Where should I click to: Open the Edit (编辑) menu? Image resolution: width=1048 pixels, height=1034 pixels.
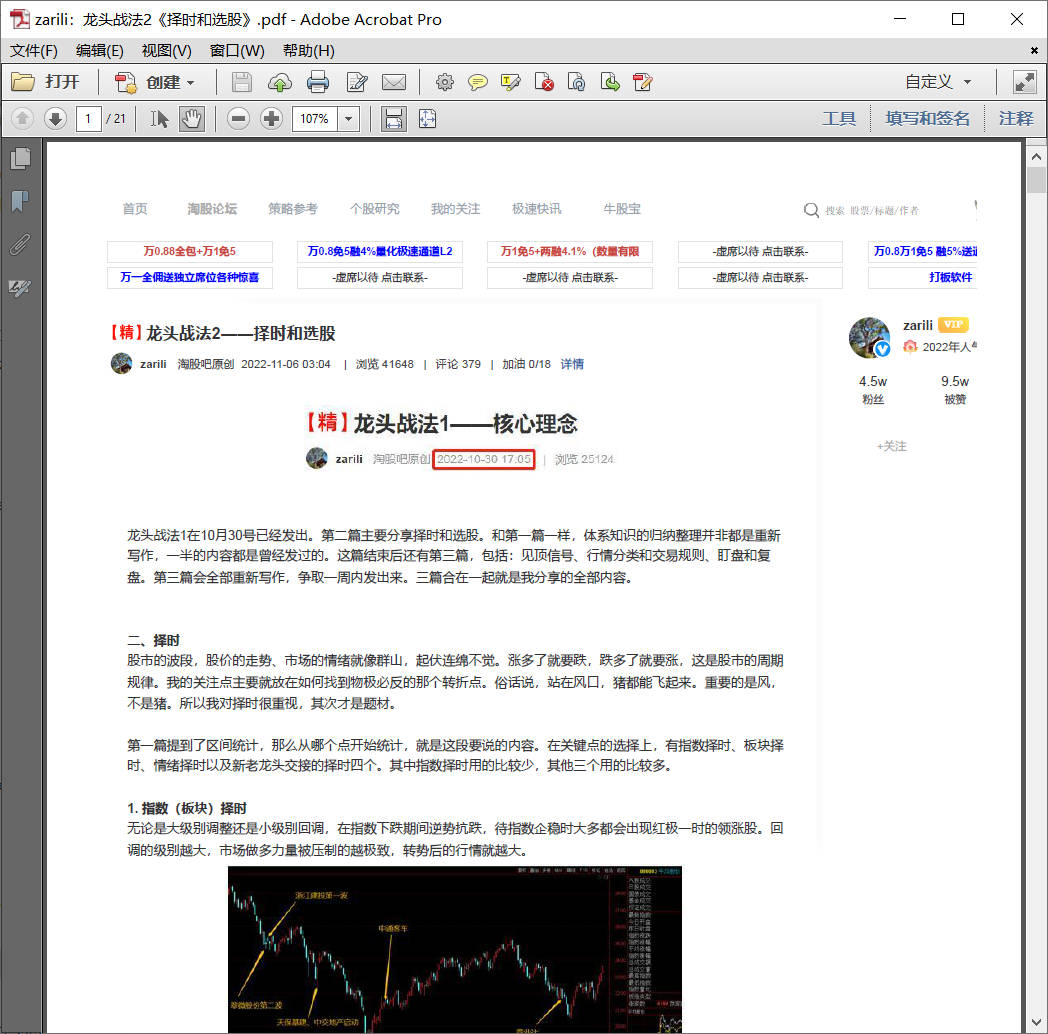tap(100, 51)
